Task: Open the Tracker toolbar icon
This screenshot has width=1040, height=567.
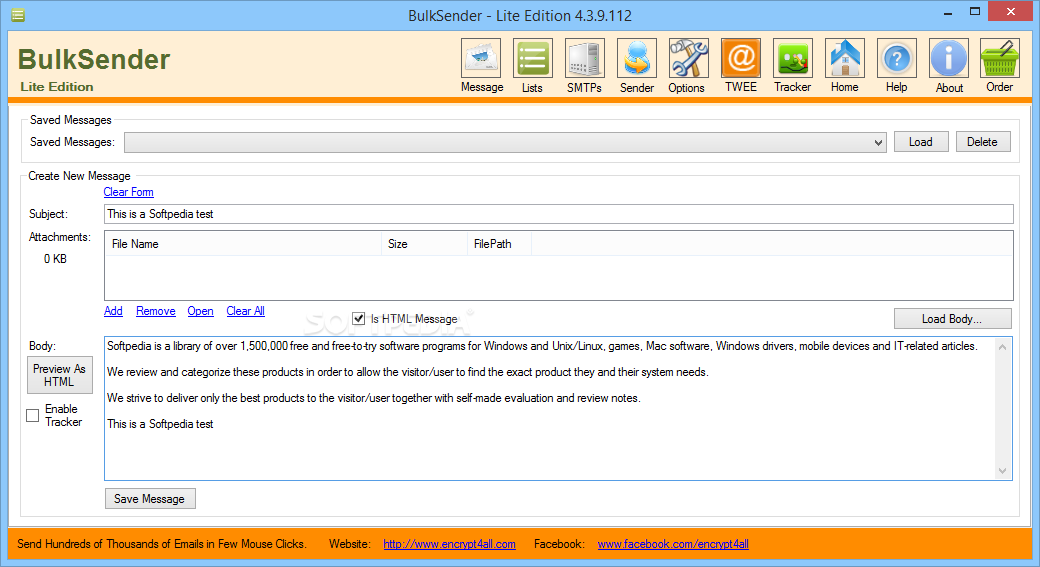Action: 793,58
